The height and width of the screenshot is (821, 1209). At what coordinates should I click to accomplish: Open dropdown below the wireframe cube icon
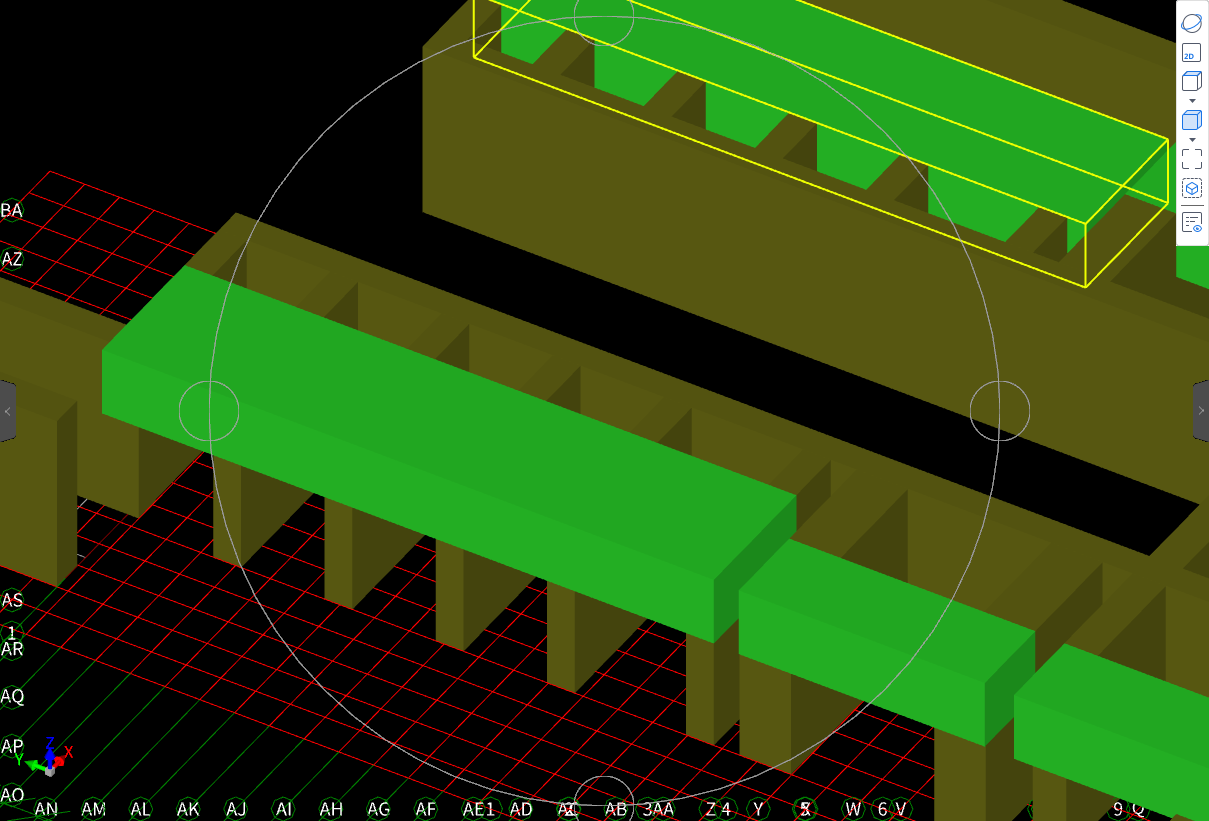pos(1191,101)
